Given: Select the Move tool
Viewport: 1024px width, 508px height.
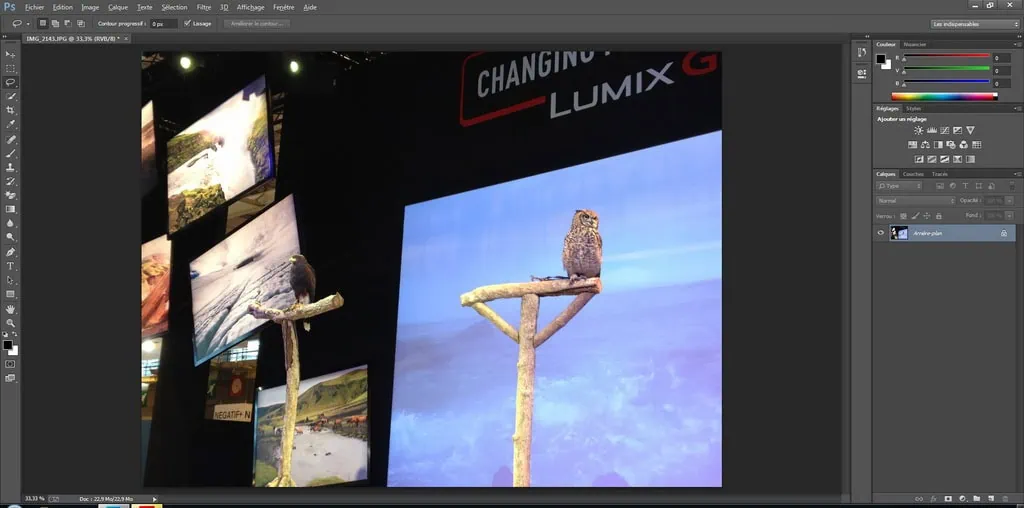Looking at the screenshot, I should 11,54.
